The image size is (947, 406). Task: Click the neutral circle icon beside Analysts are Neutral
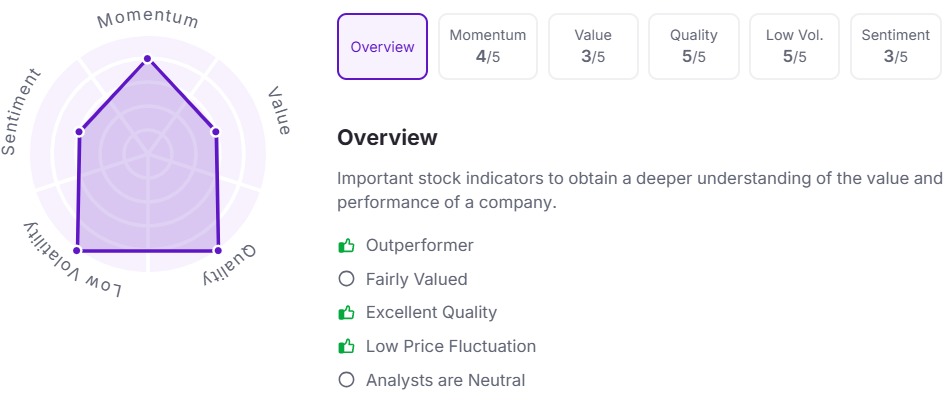pos(346,380)
